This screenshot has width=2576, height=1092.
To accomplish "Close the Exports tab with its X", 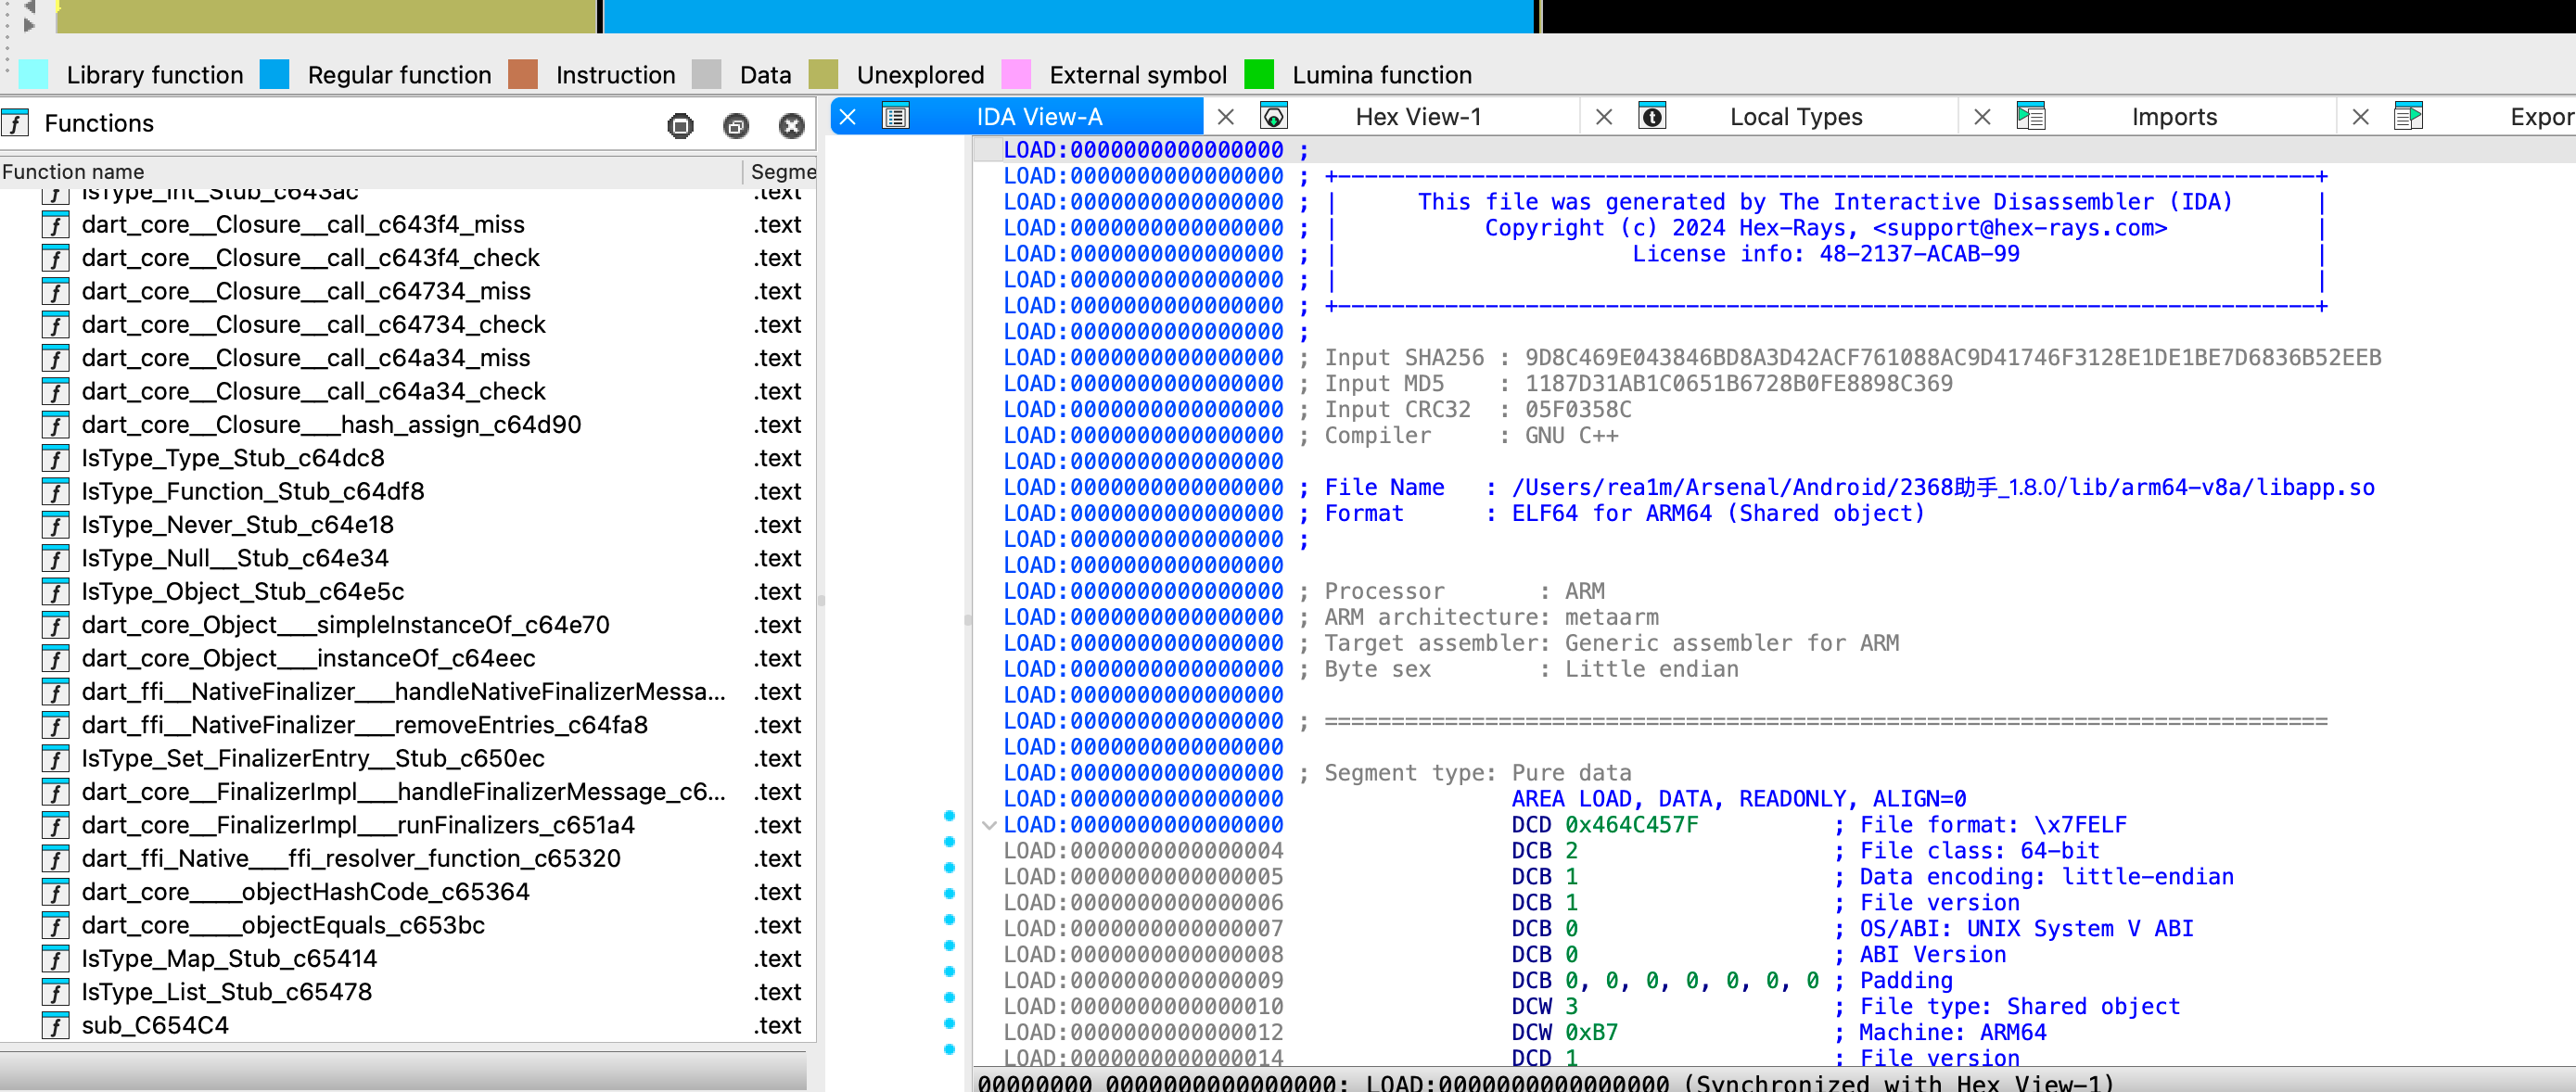I will pyautogui.click(x=2360, y=117).
